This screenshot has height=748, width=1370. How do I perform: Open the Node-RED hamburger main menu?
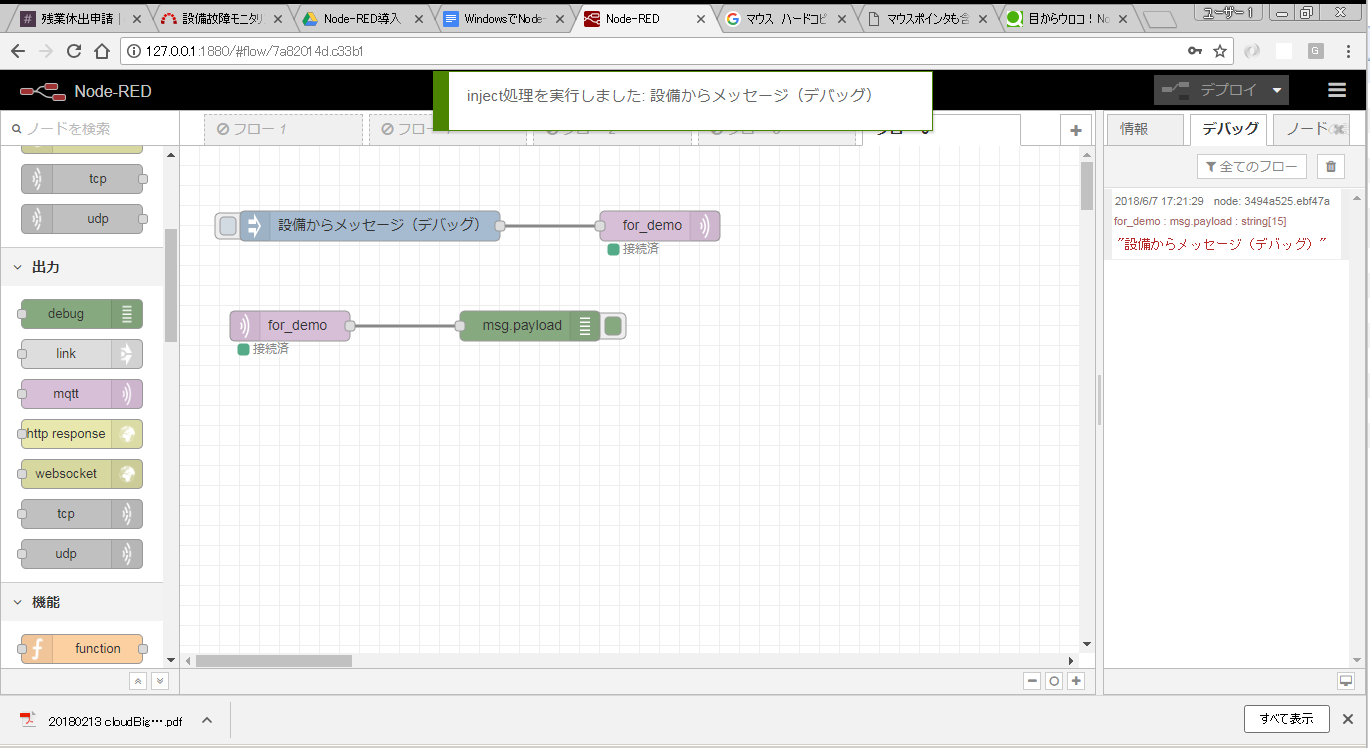click(x=1337, y=90)
